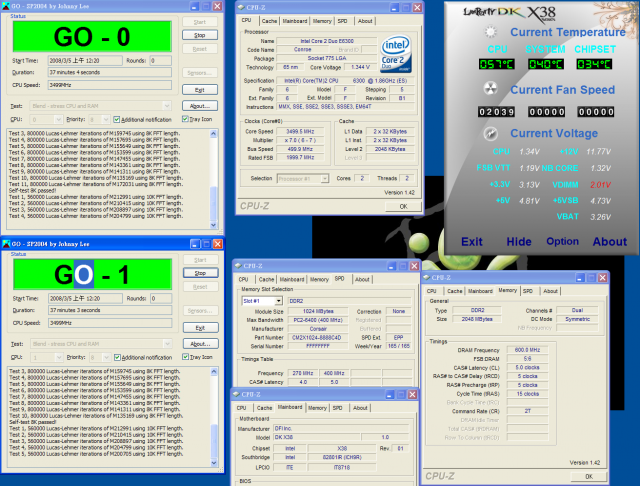Minimize the top CPU-Z CPU window
The image size is (640, 486).
394,7
